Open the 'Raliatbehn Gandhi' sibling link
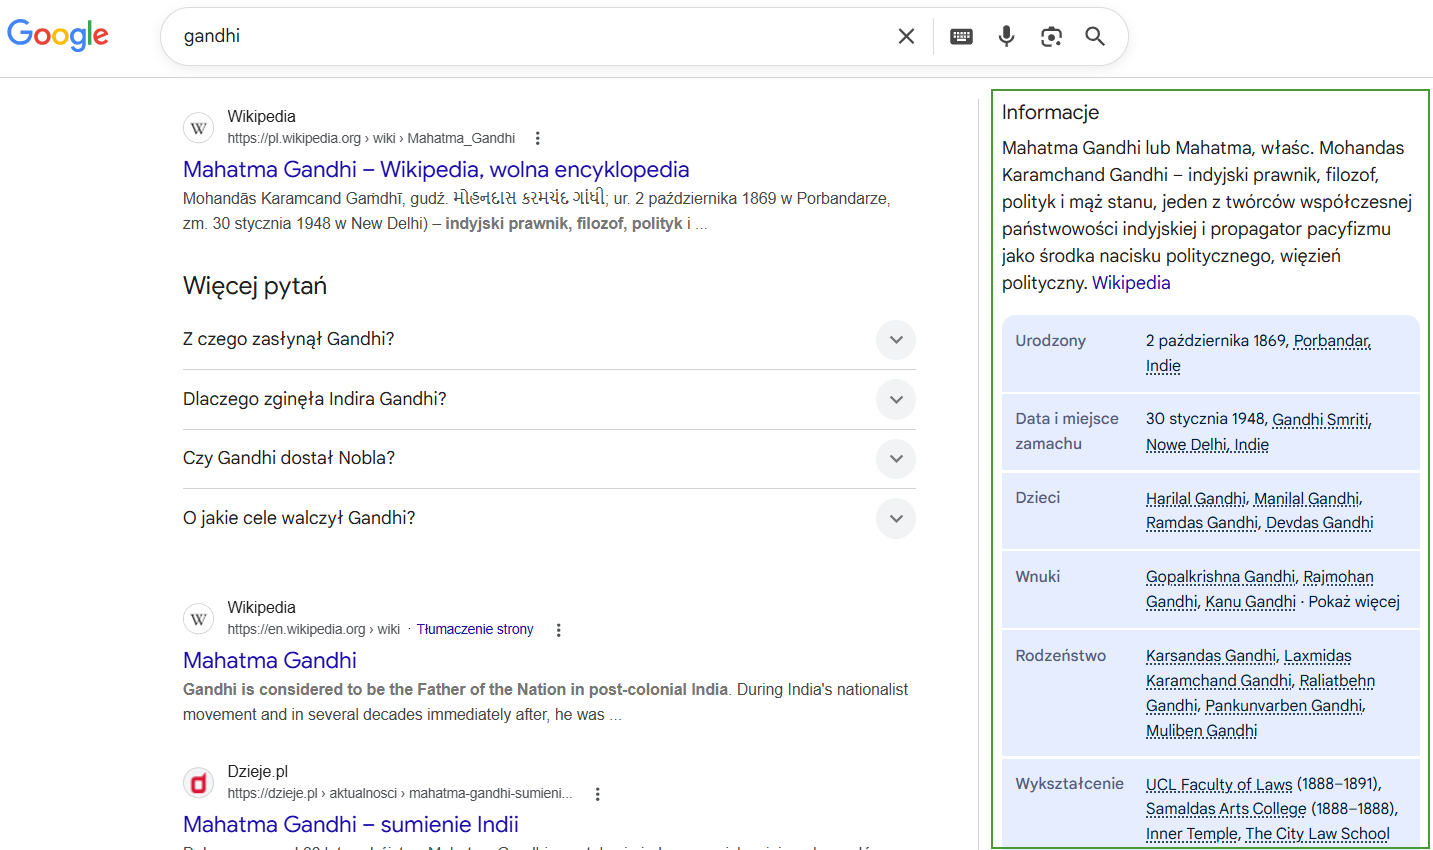 tap(1261, 693)
